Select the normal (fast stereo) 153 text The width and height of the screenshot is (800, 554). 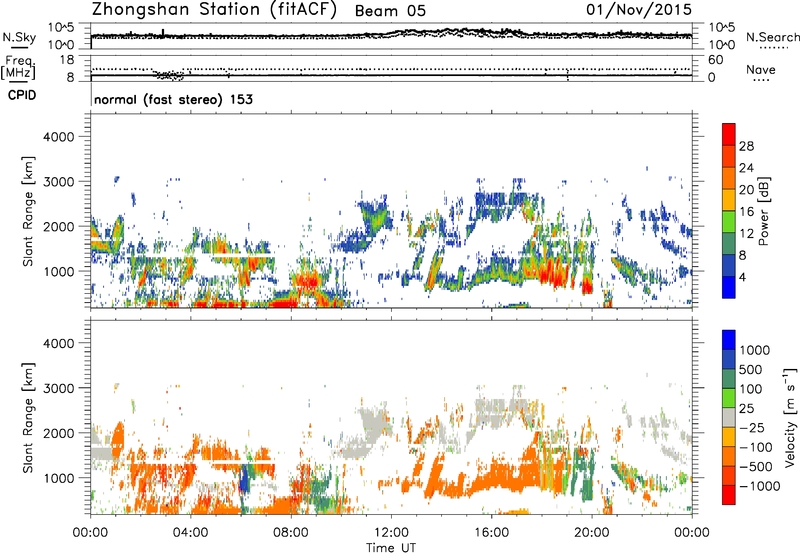click(x=173, y=99)
